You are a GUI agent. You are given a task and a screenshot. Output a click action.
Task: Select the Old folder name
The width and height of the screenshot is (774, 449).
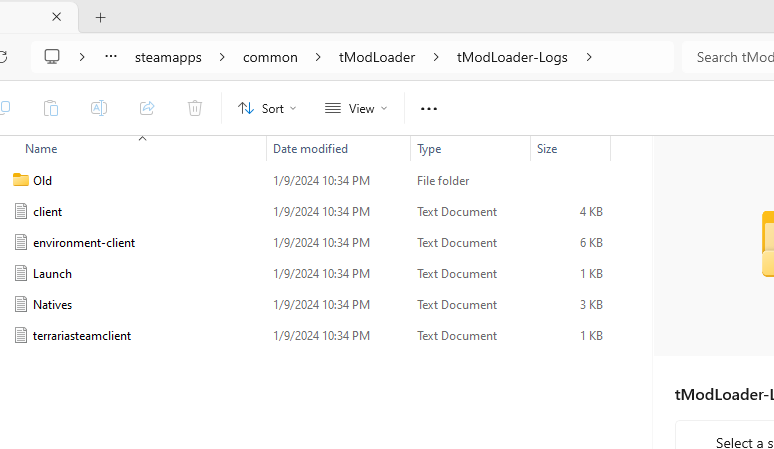[42, 181]
